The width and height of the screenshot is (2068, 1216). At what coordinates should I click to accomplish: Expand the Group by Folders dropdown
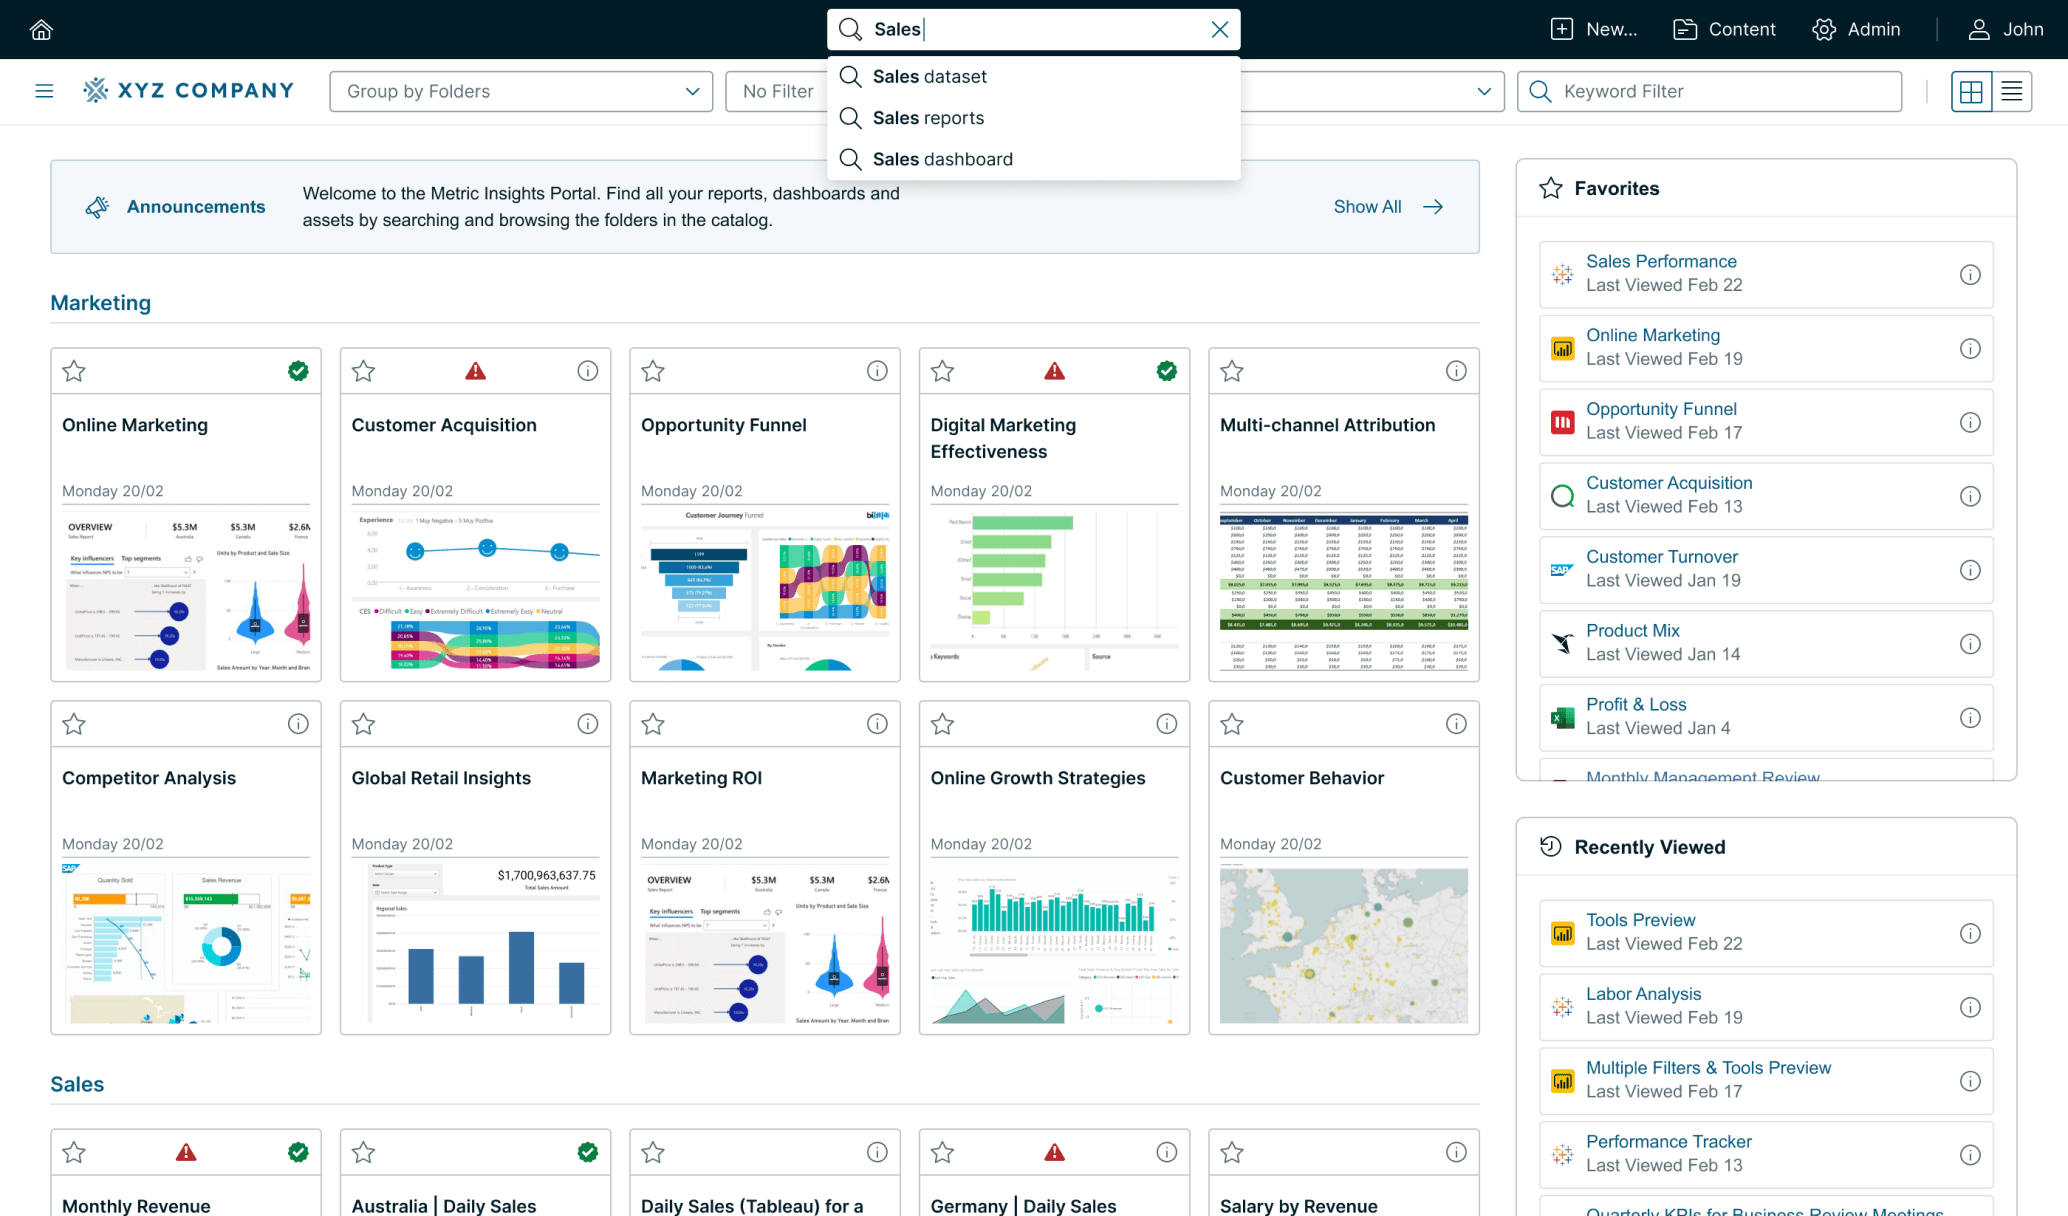(521, 91)
